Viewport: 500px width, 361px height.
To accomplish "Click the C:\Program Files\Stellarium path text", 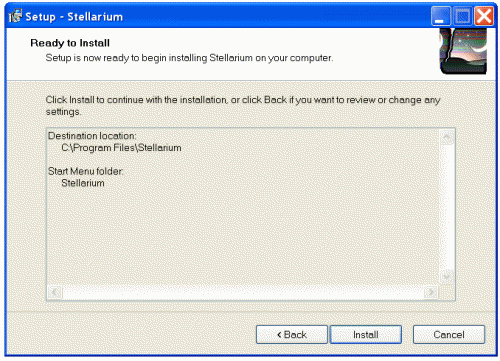I will [x=121, y=148].
